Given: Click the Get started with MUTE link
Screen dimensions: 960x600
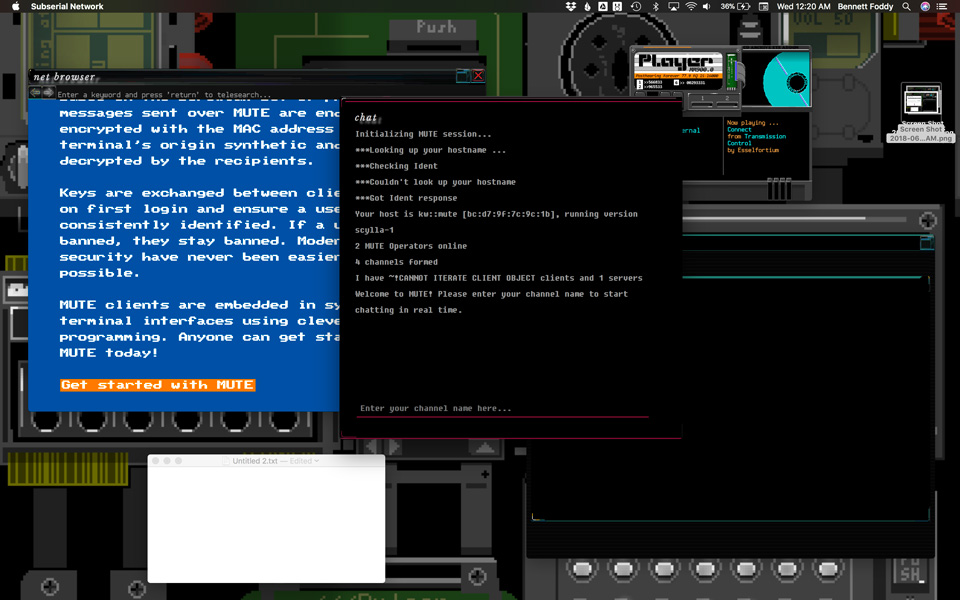Looking at the screenshot, I should (157, 384).
